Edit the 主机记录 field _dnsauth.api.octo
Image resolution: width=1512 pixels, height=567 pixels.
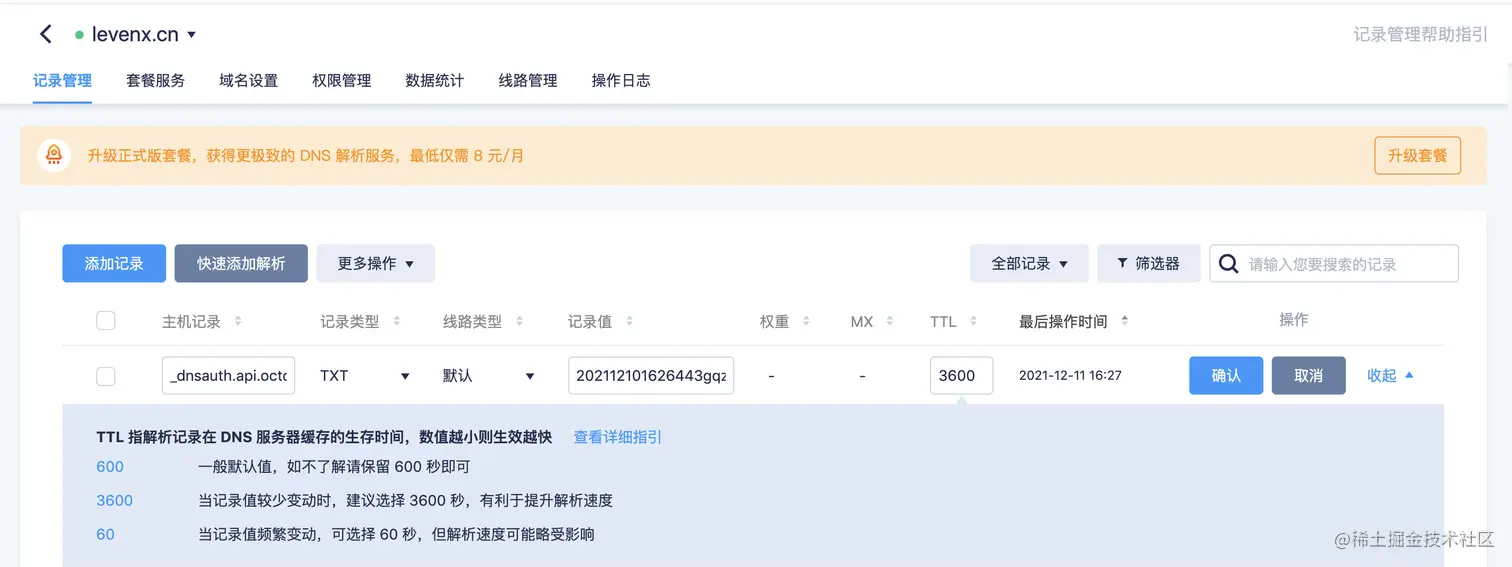[x=229, y=376]
